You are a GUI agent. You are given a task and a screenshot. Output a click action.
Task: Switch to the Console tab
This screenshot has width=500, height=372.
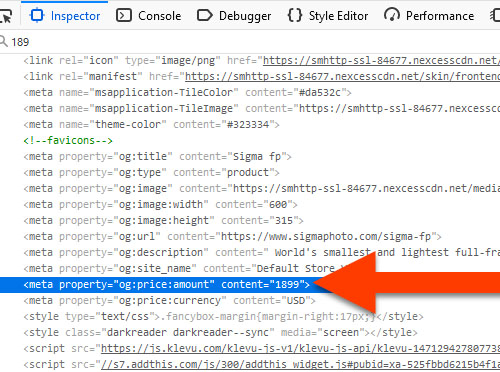coord(148,16)
